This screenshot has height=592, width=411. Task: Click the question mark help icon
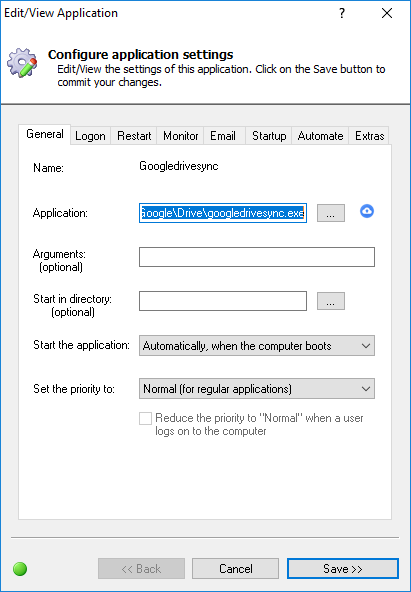click(x=342, y=14)
